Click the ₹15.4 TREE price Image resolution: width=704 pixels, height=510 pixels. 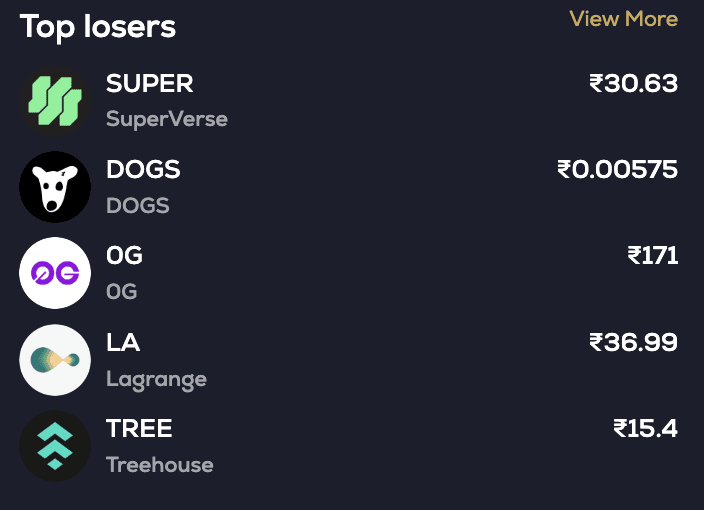pos(645,429)
